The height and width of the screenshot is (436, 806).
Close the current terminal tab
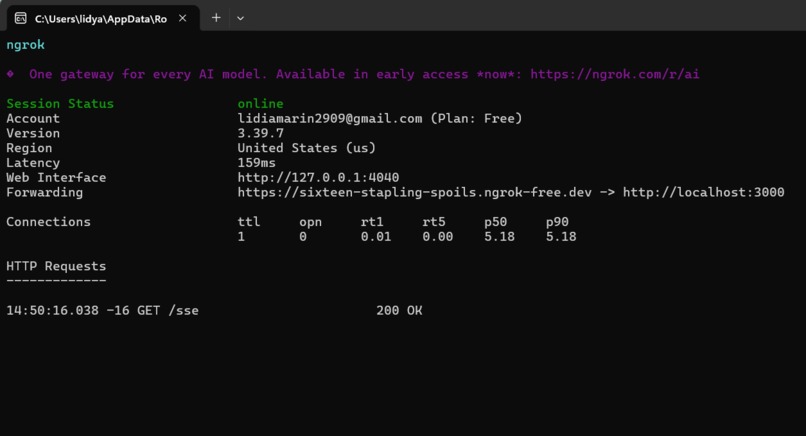(x=182, y=19)
